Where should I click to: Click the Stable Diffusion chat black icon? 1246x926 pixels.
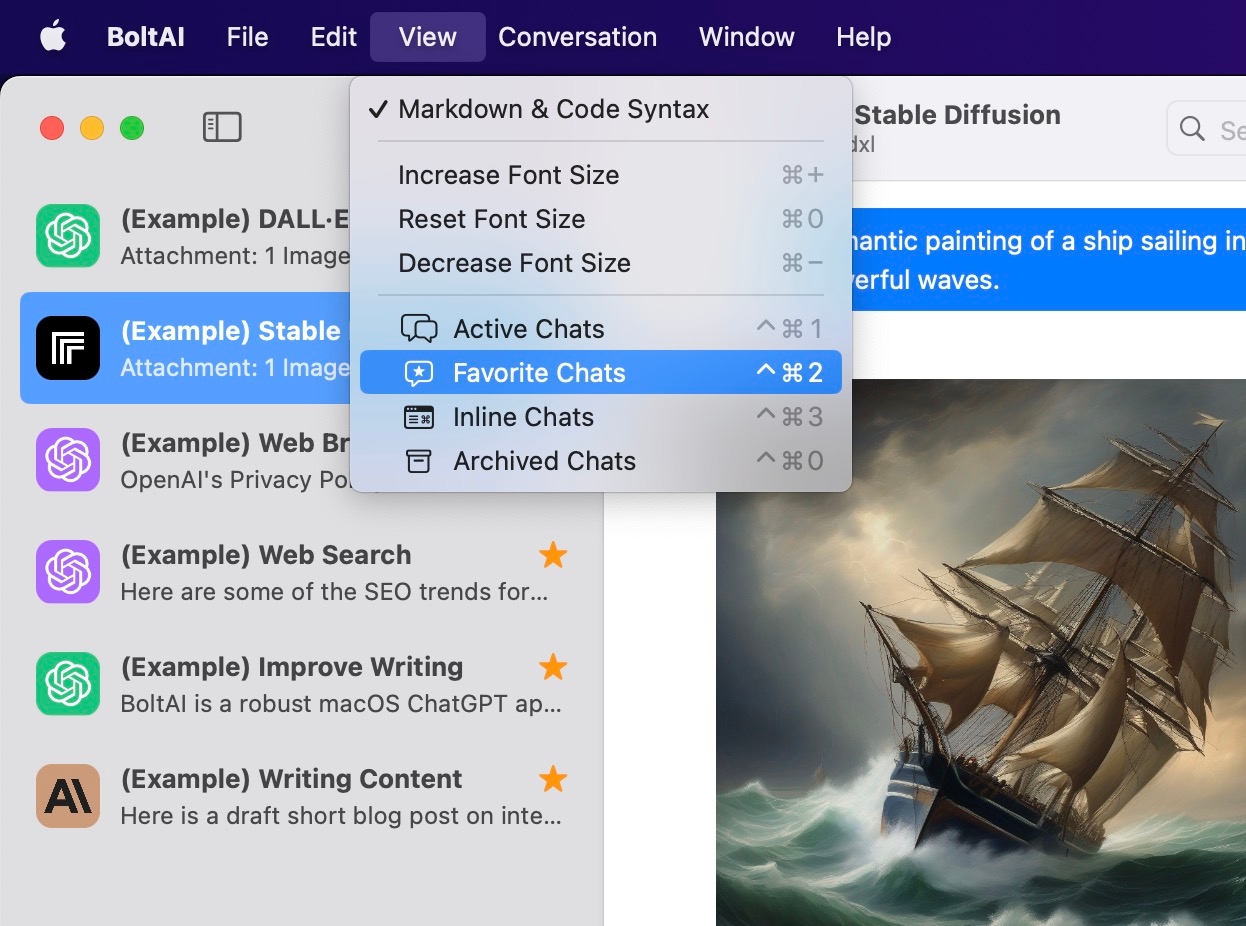click(x=68, y=348)
